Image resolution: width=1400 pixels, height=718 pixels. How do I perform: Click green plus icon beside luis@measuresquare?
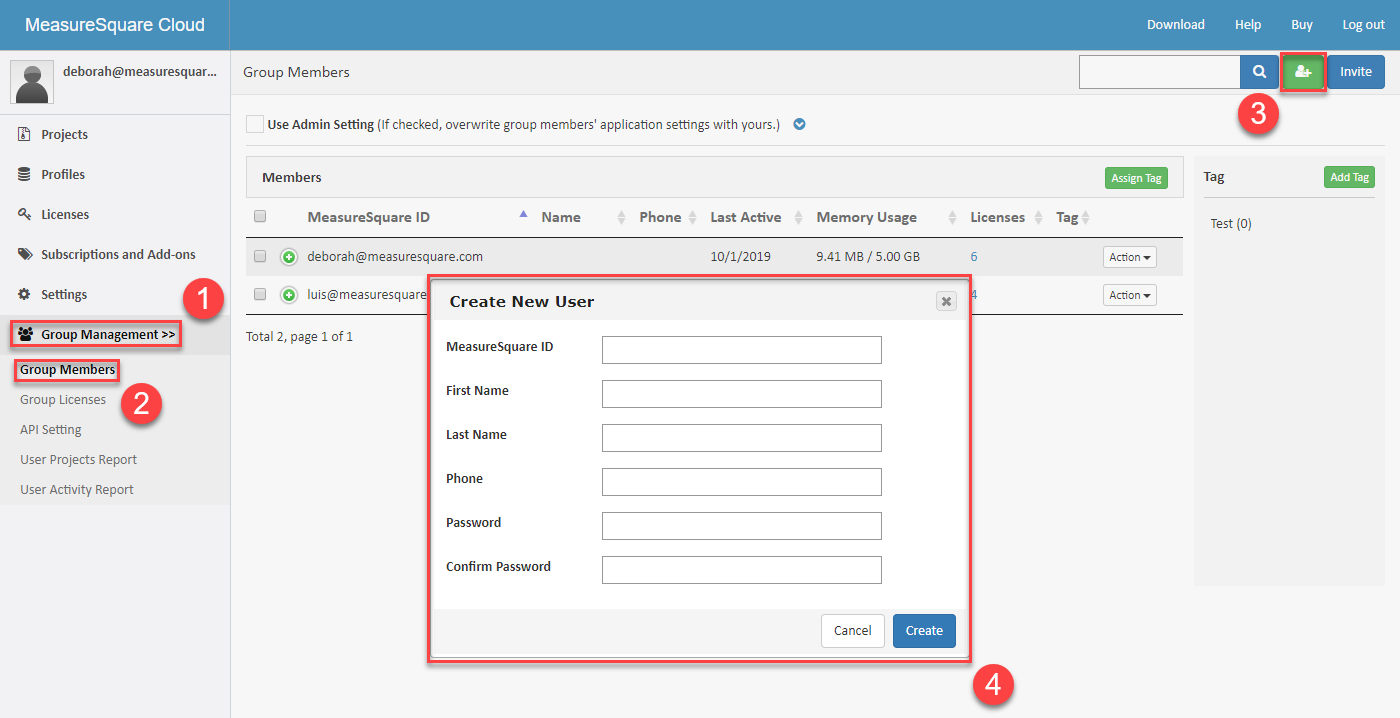click(x=289, y=295)
